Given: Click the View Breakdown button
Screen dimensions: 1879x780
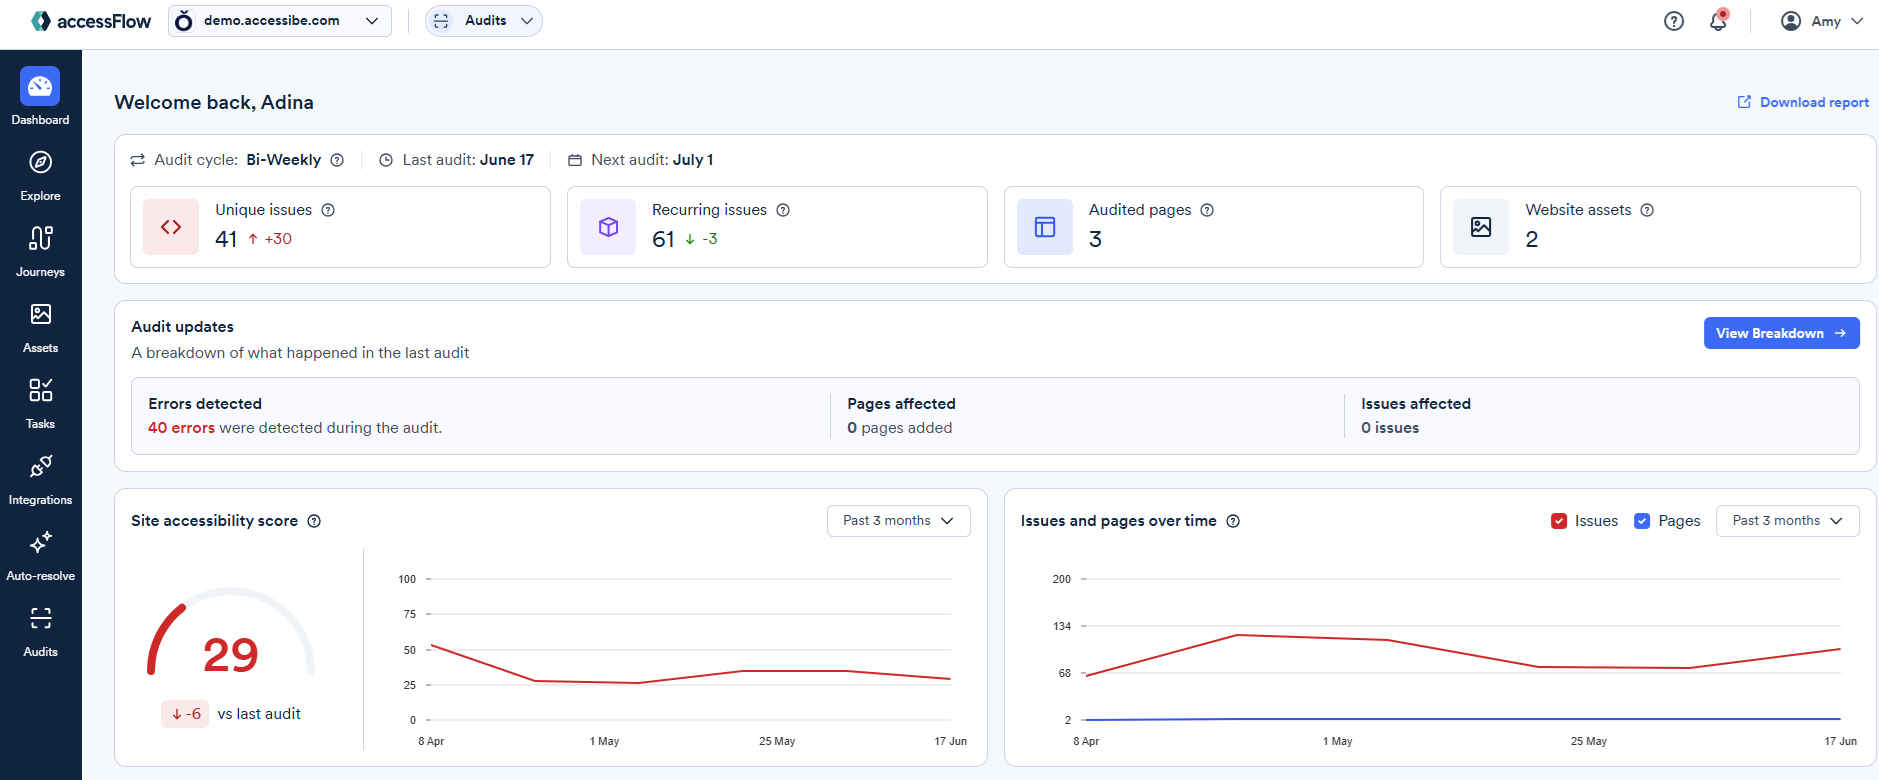Looking at the screenshot, I should pos(1781,333).
